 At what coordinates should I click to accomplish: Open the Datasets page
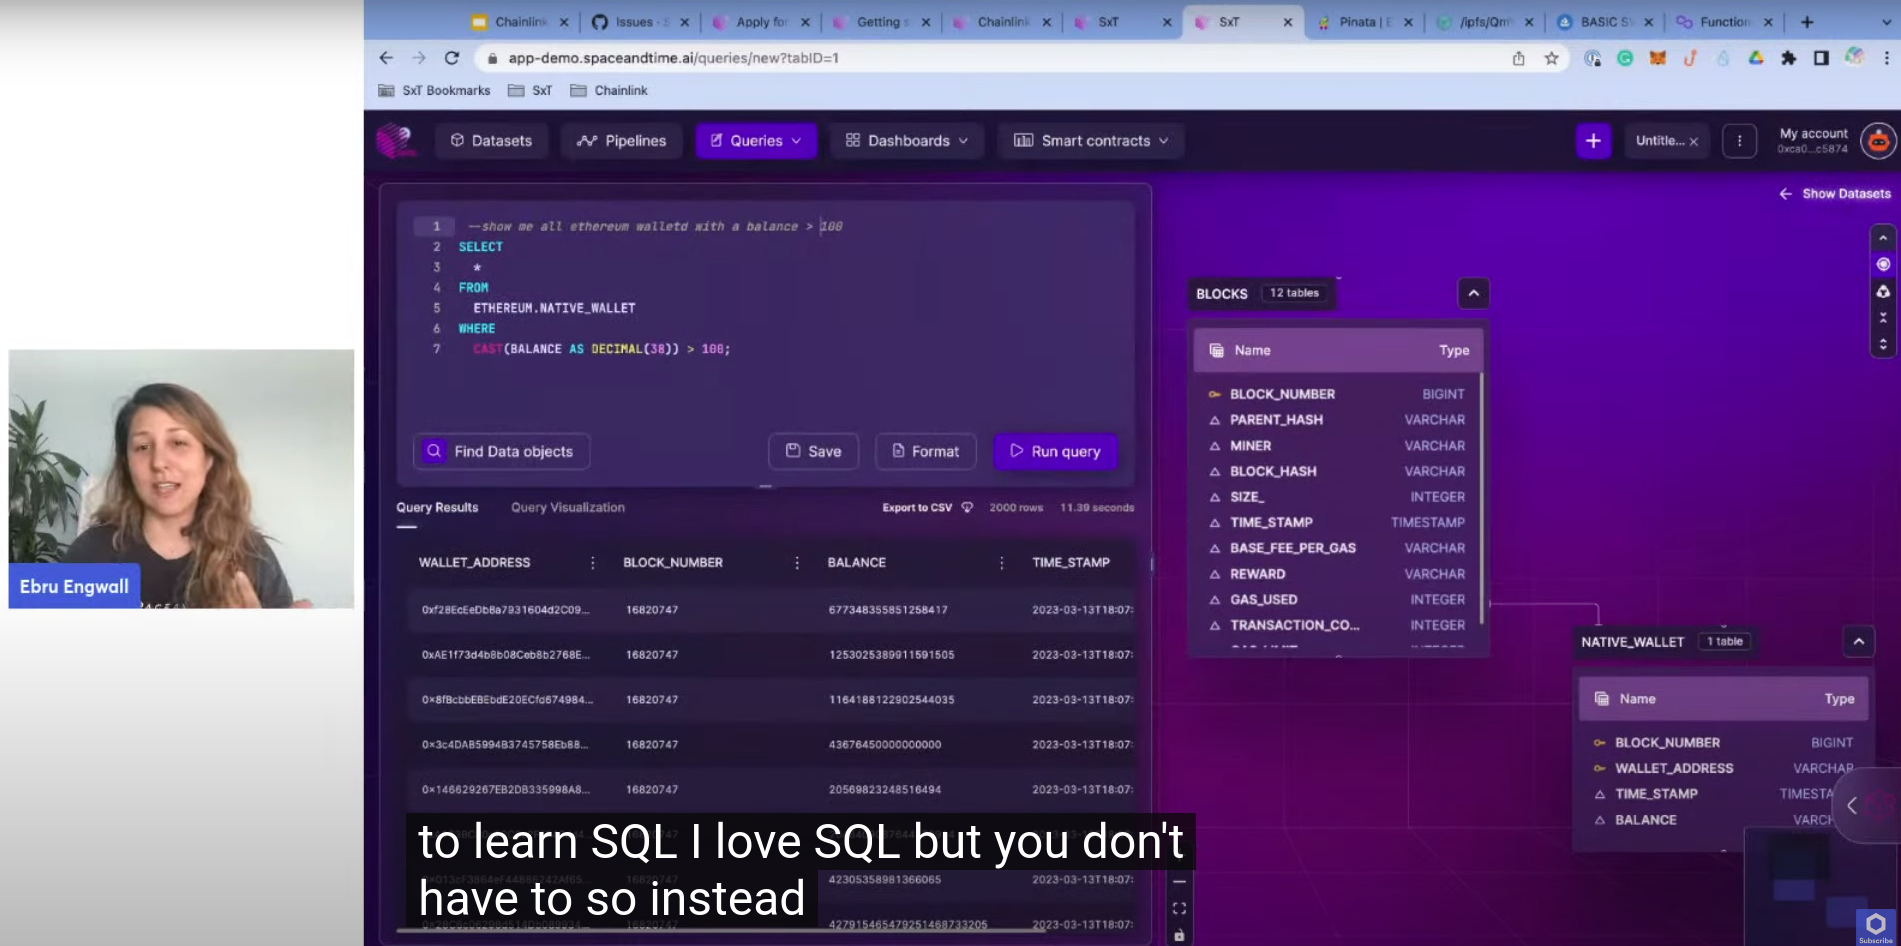pyautogui.click(x=491, y=141)
